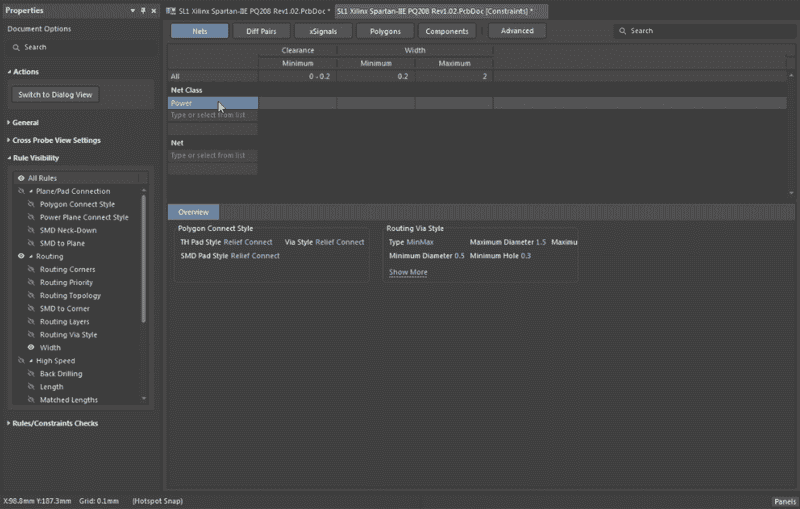Viewport: 800px width, 509px height.
Task: Click Show More in Routing Via Style
Action: pos(408,272)
